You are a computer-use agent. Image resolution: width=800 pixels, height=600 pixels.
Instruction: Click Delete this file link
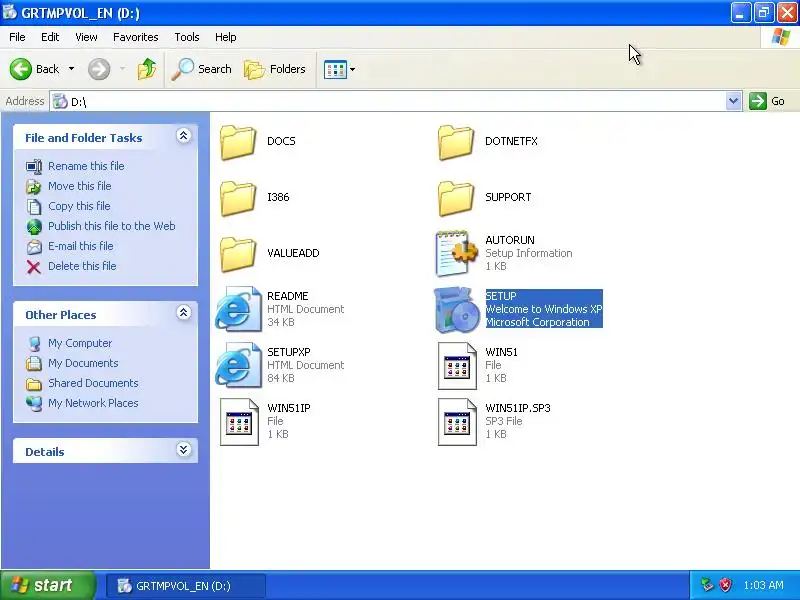click(x=82, y=266)
